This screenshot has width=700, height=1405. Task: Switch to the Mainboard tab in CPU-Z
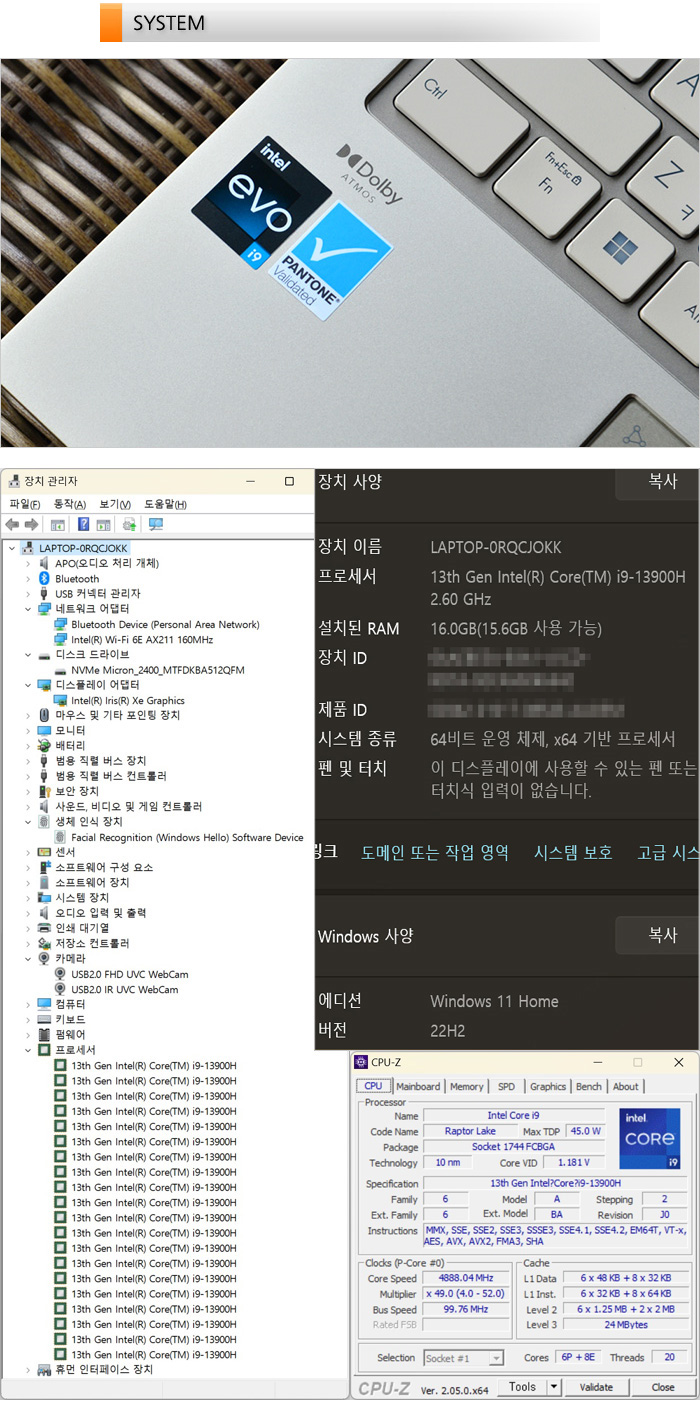coord(417,1086)
